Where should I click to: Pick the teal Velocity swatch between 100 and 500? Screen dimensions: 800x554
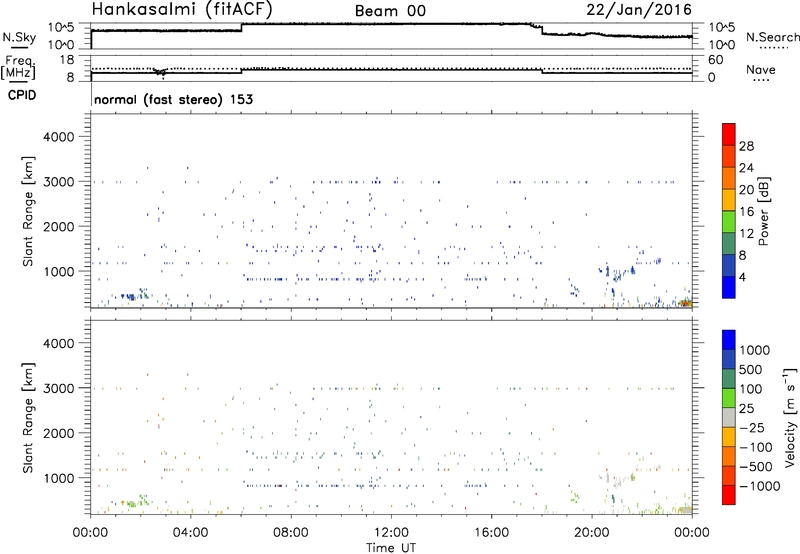[x=729, y=379]
